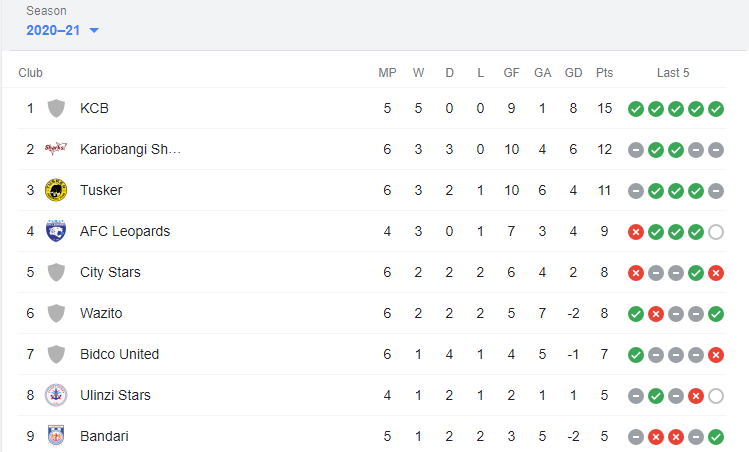Click the GD column header
This screenshot has width=749, height=452.
(x=573, y=73)
